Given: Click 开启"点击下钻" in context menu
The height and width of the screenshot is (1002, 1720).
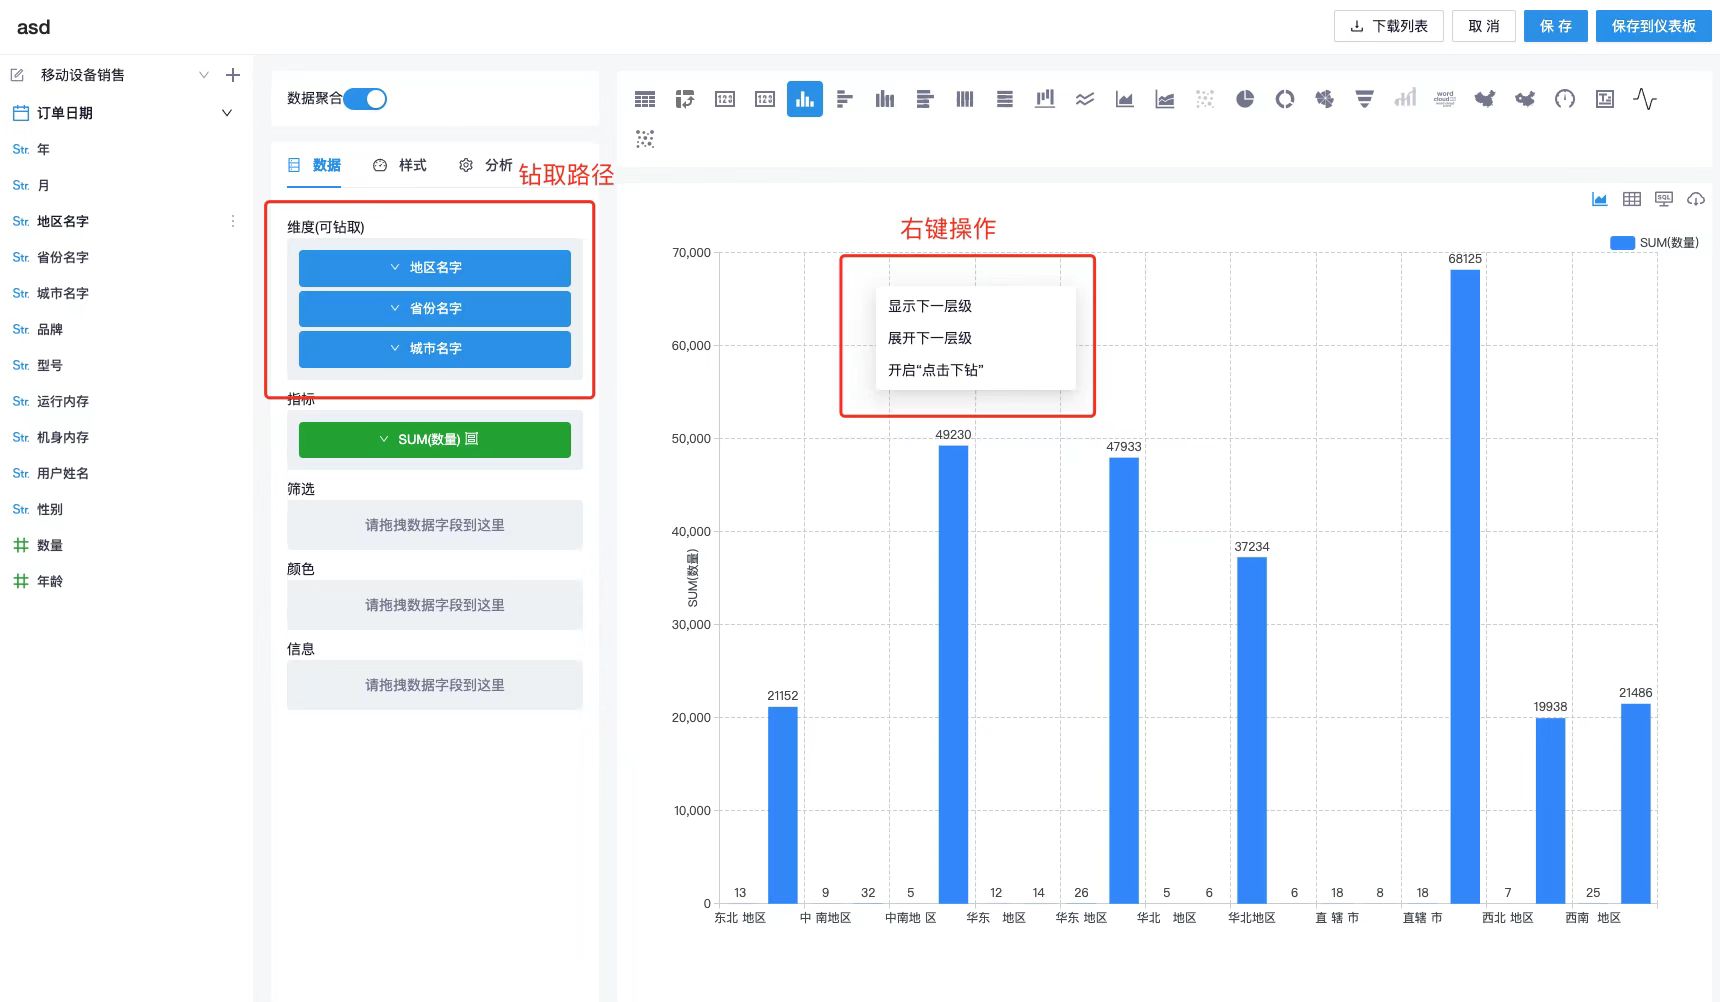Looking at the screenshot, I should 933,369.
